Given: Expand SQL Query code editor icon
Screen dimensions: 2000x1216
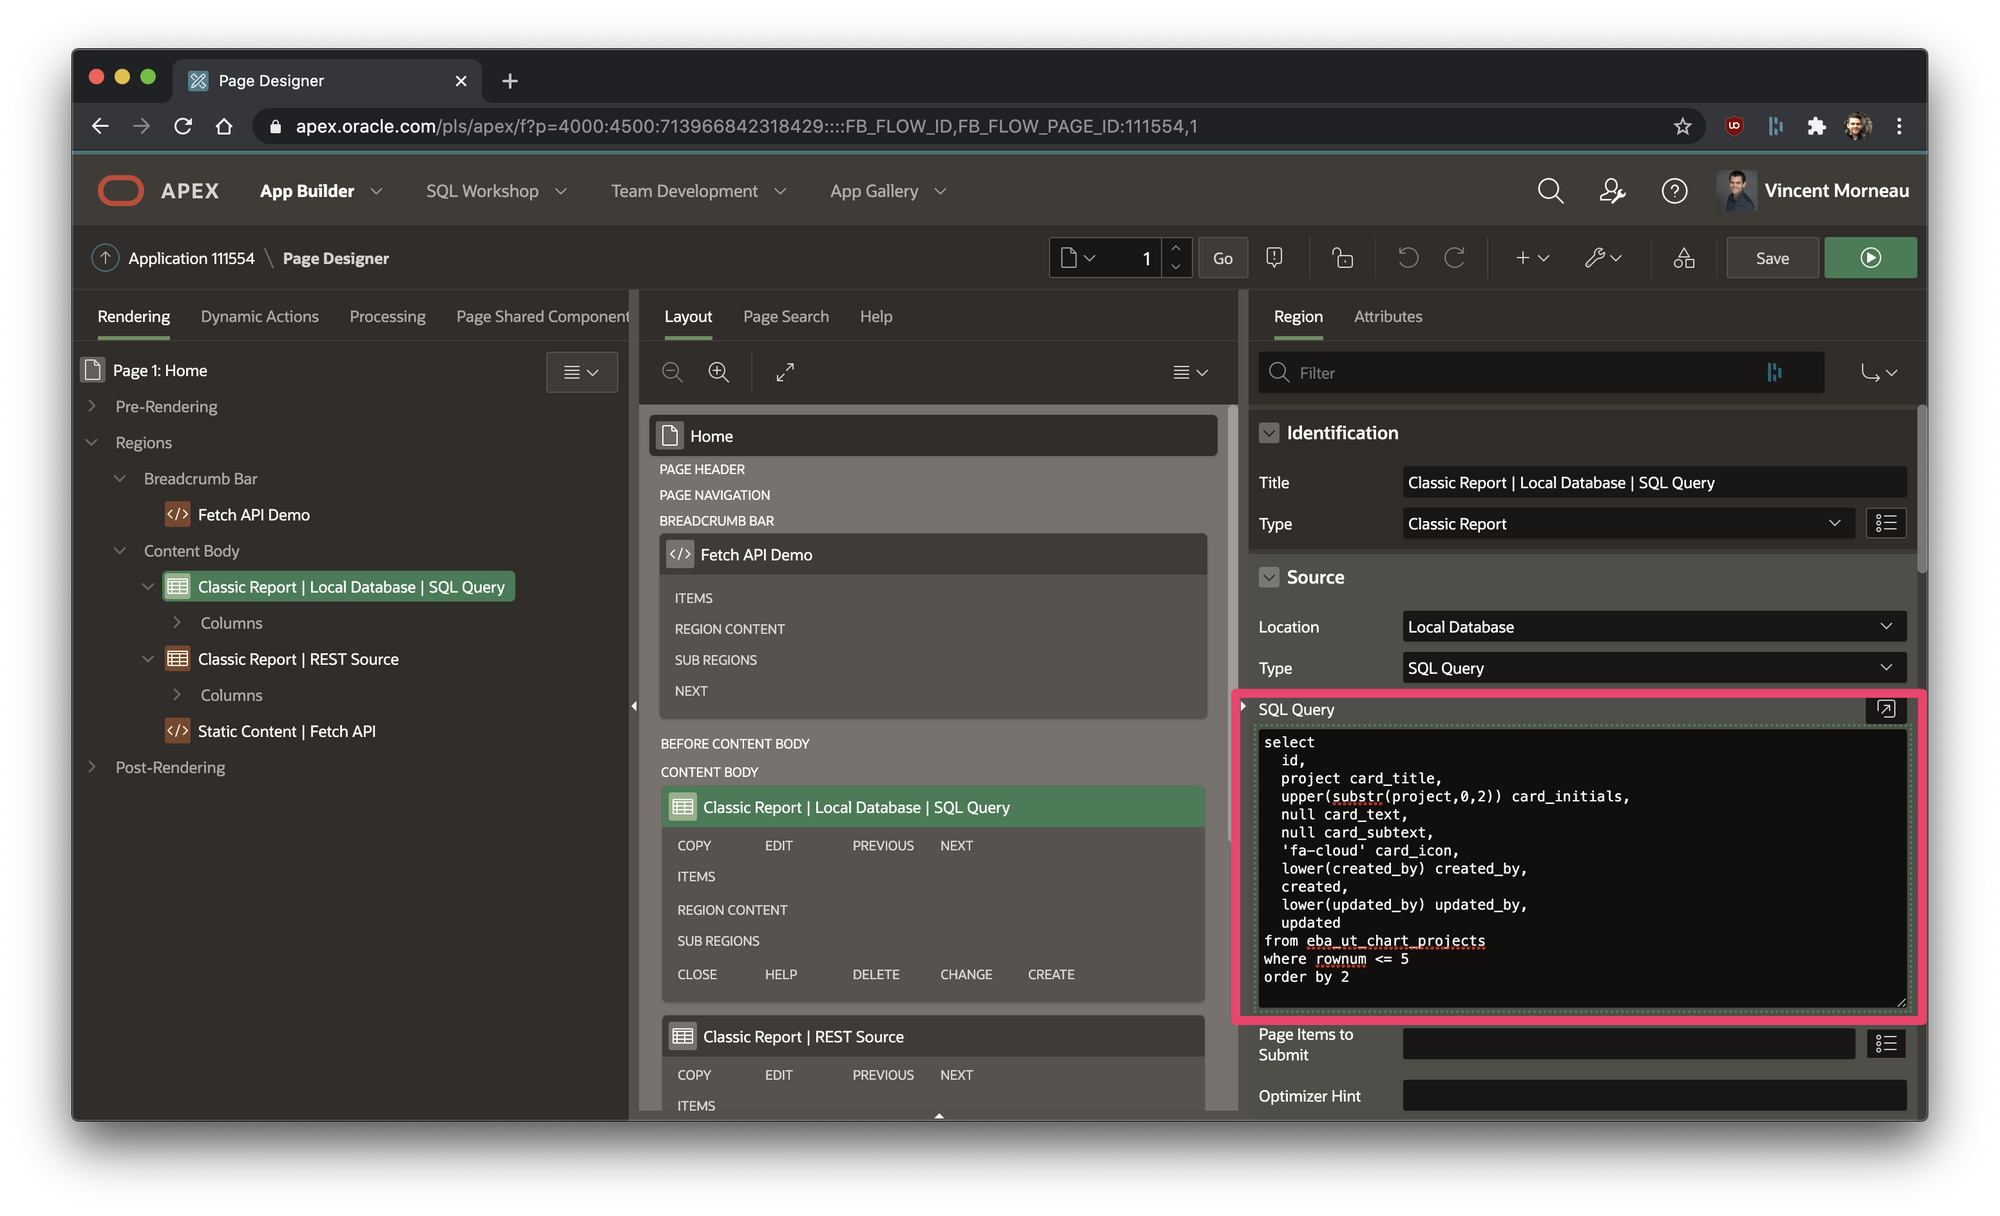Looking at the screenshot, I should [x=1886, y=709].
